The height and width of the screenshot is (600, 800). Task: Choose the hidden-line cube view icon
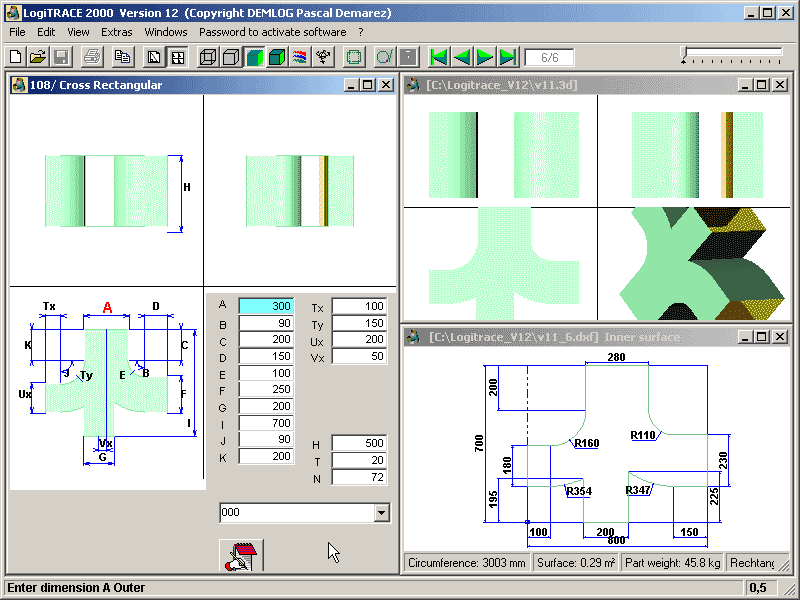click(231, 57)
